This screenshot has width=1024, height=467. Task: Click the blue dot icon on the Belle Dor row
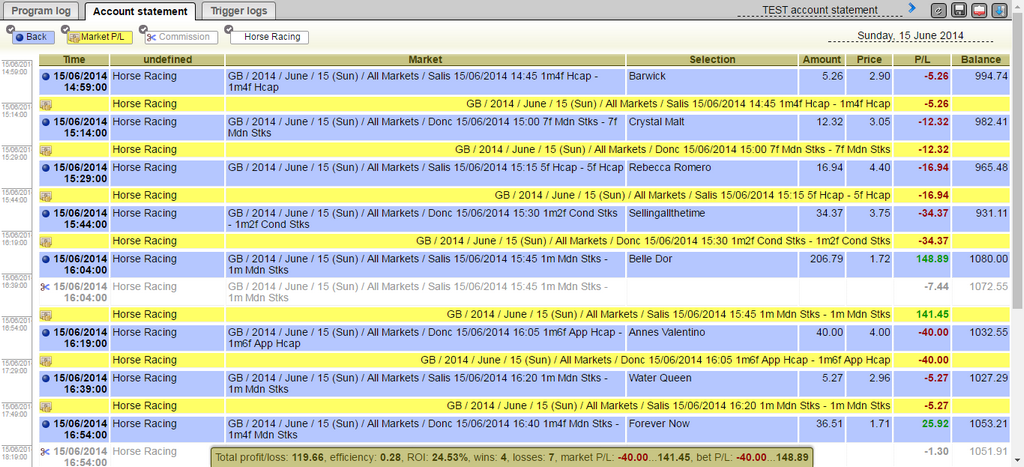point(45,259)
